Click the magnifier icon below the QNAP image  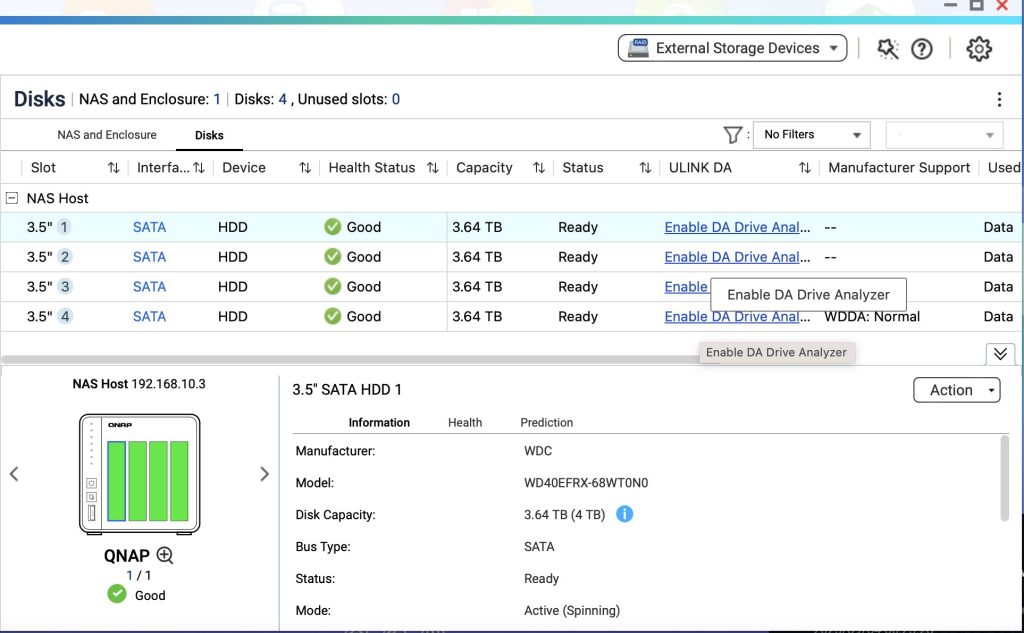(x=165, y=556)
